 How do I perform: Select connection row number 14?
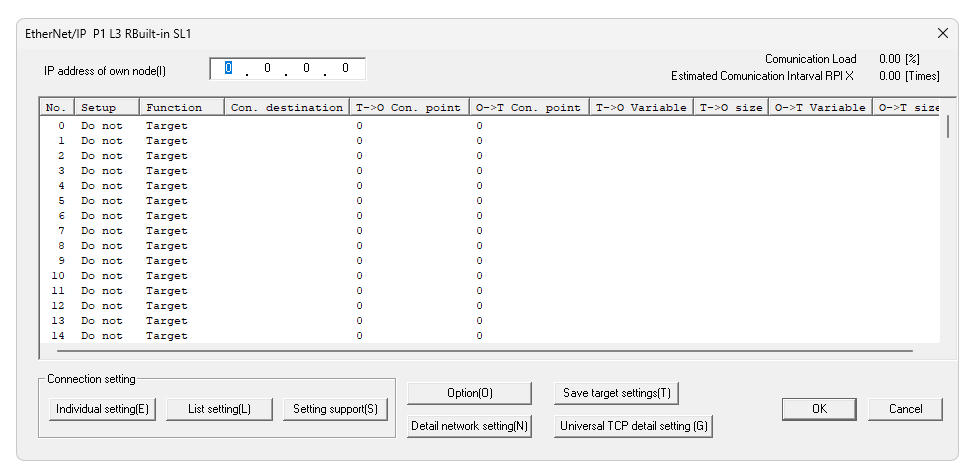pyautogui.click(x=490, y=336)
